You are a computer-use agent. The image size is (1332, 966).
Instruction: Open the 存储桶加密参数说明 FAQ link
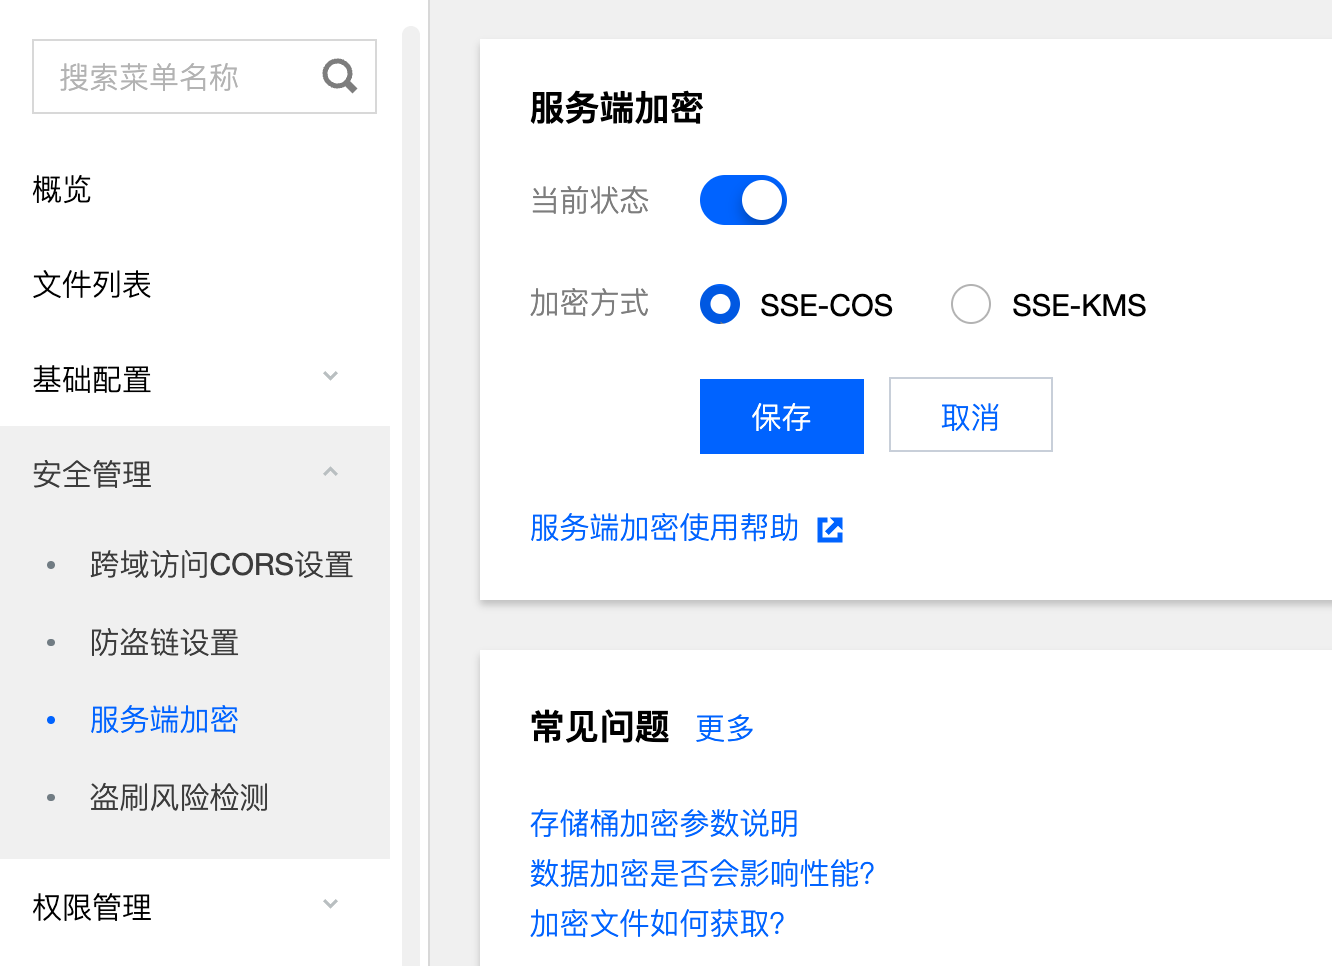pyautogui.click(x=664, y=823)
